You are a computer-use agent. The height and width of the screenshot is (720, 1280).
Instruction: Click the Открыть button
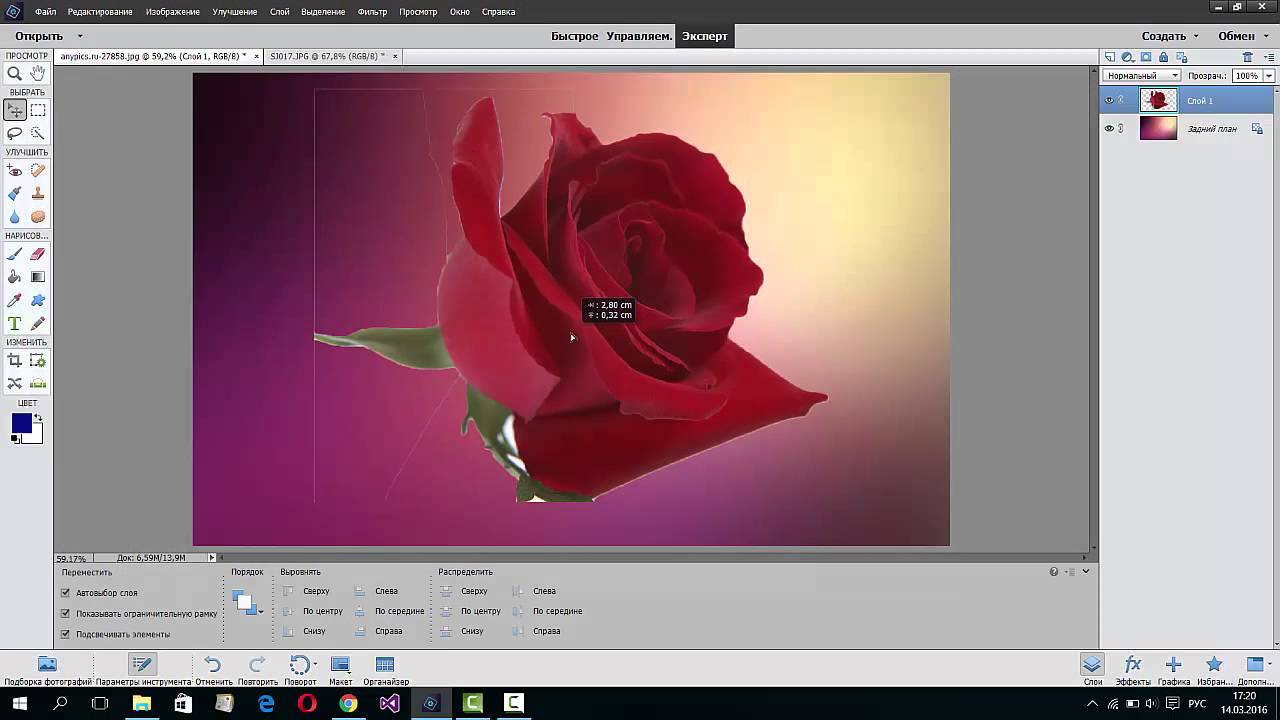[39, 36]
